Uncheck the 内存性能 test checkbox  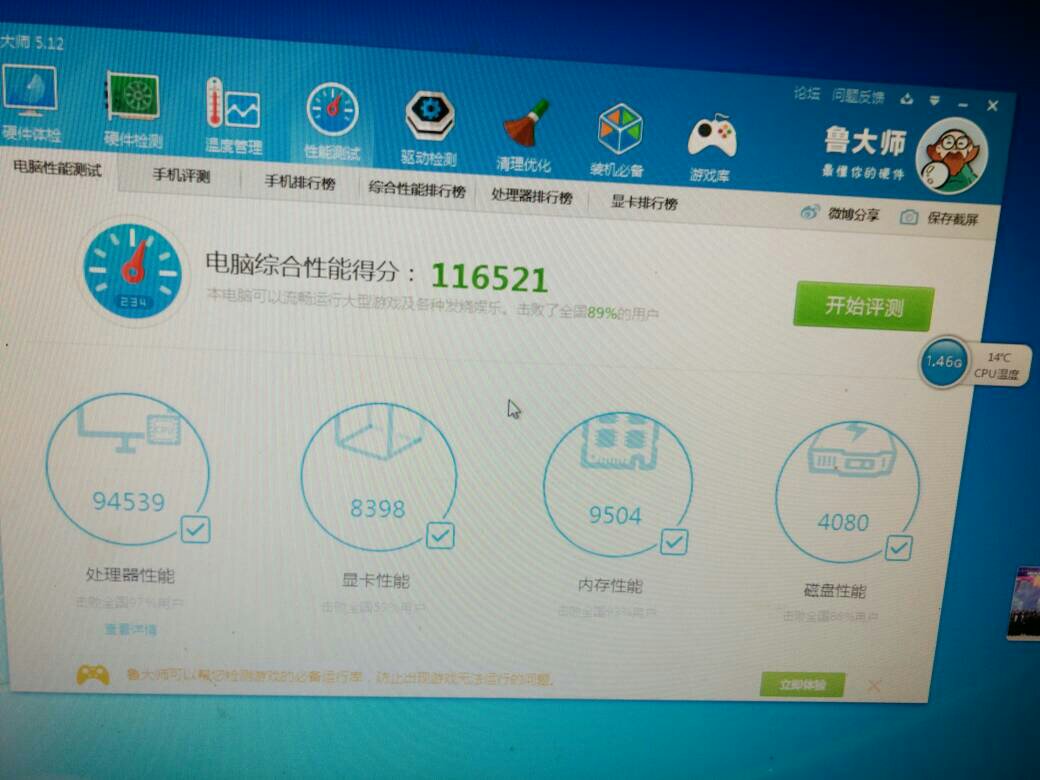[674, 542]
